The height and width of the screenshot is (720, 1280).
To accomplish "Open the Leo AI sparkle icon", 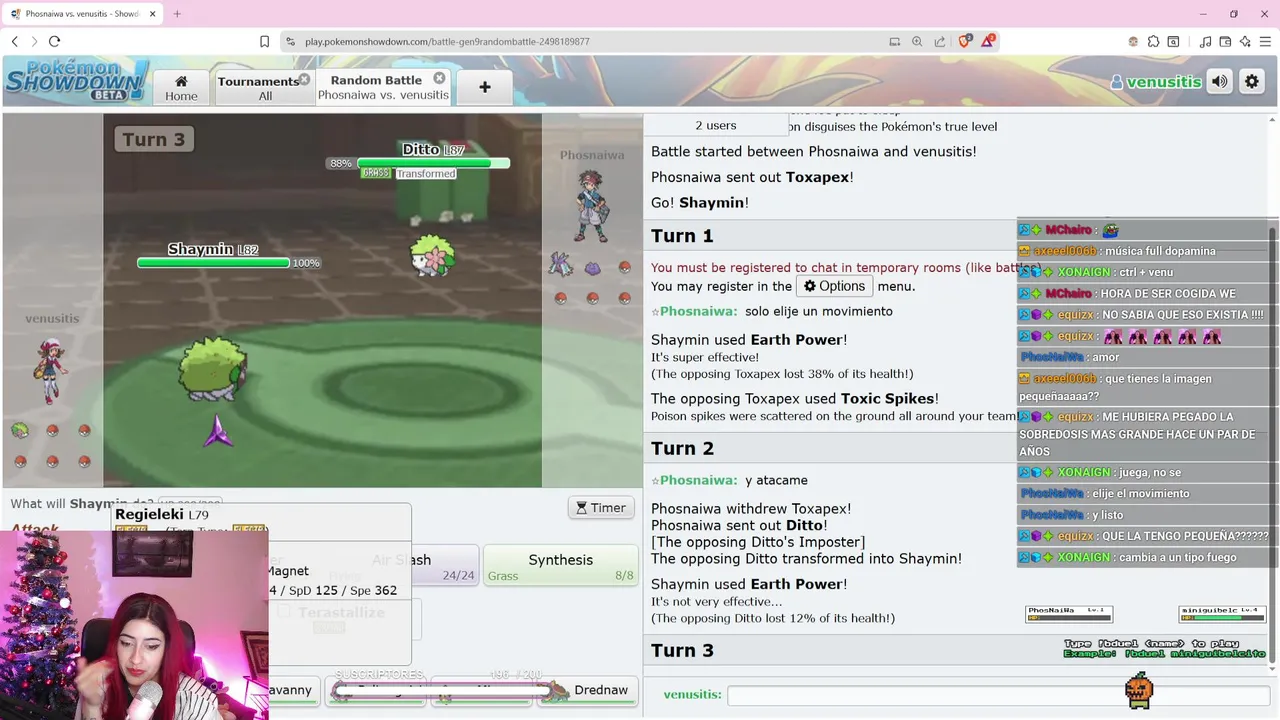I will point(1245,41).
